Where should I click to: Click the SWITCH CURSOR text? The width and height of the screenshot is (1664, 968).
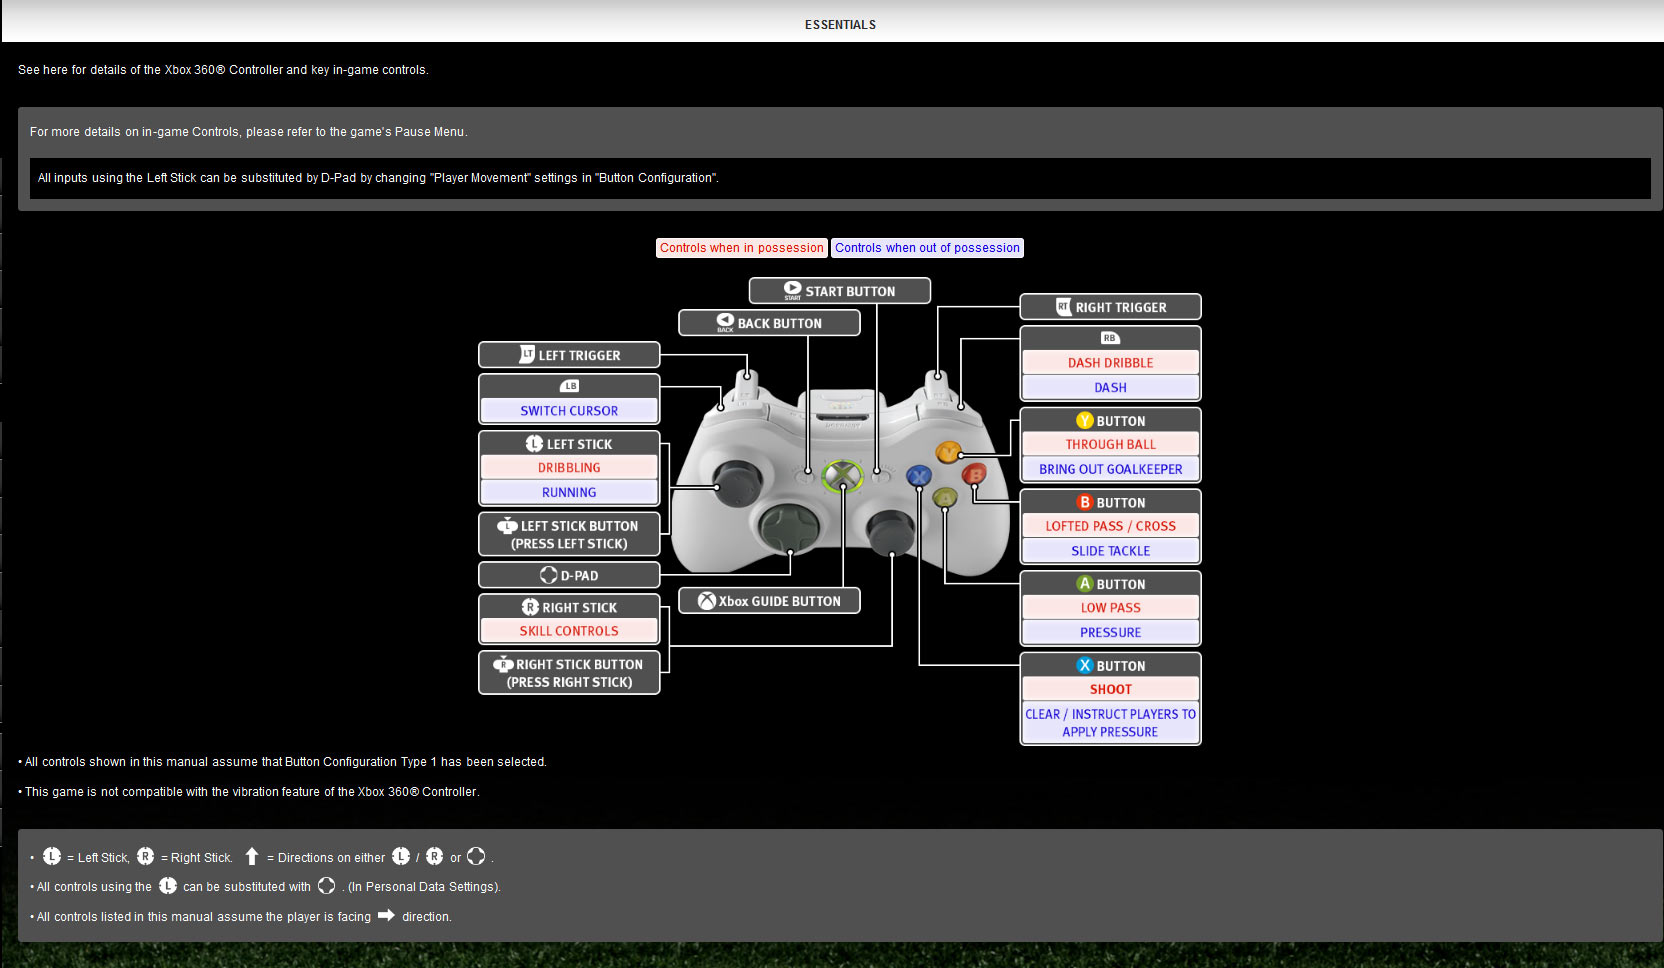click(569, 411)
